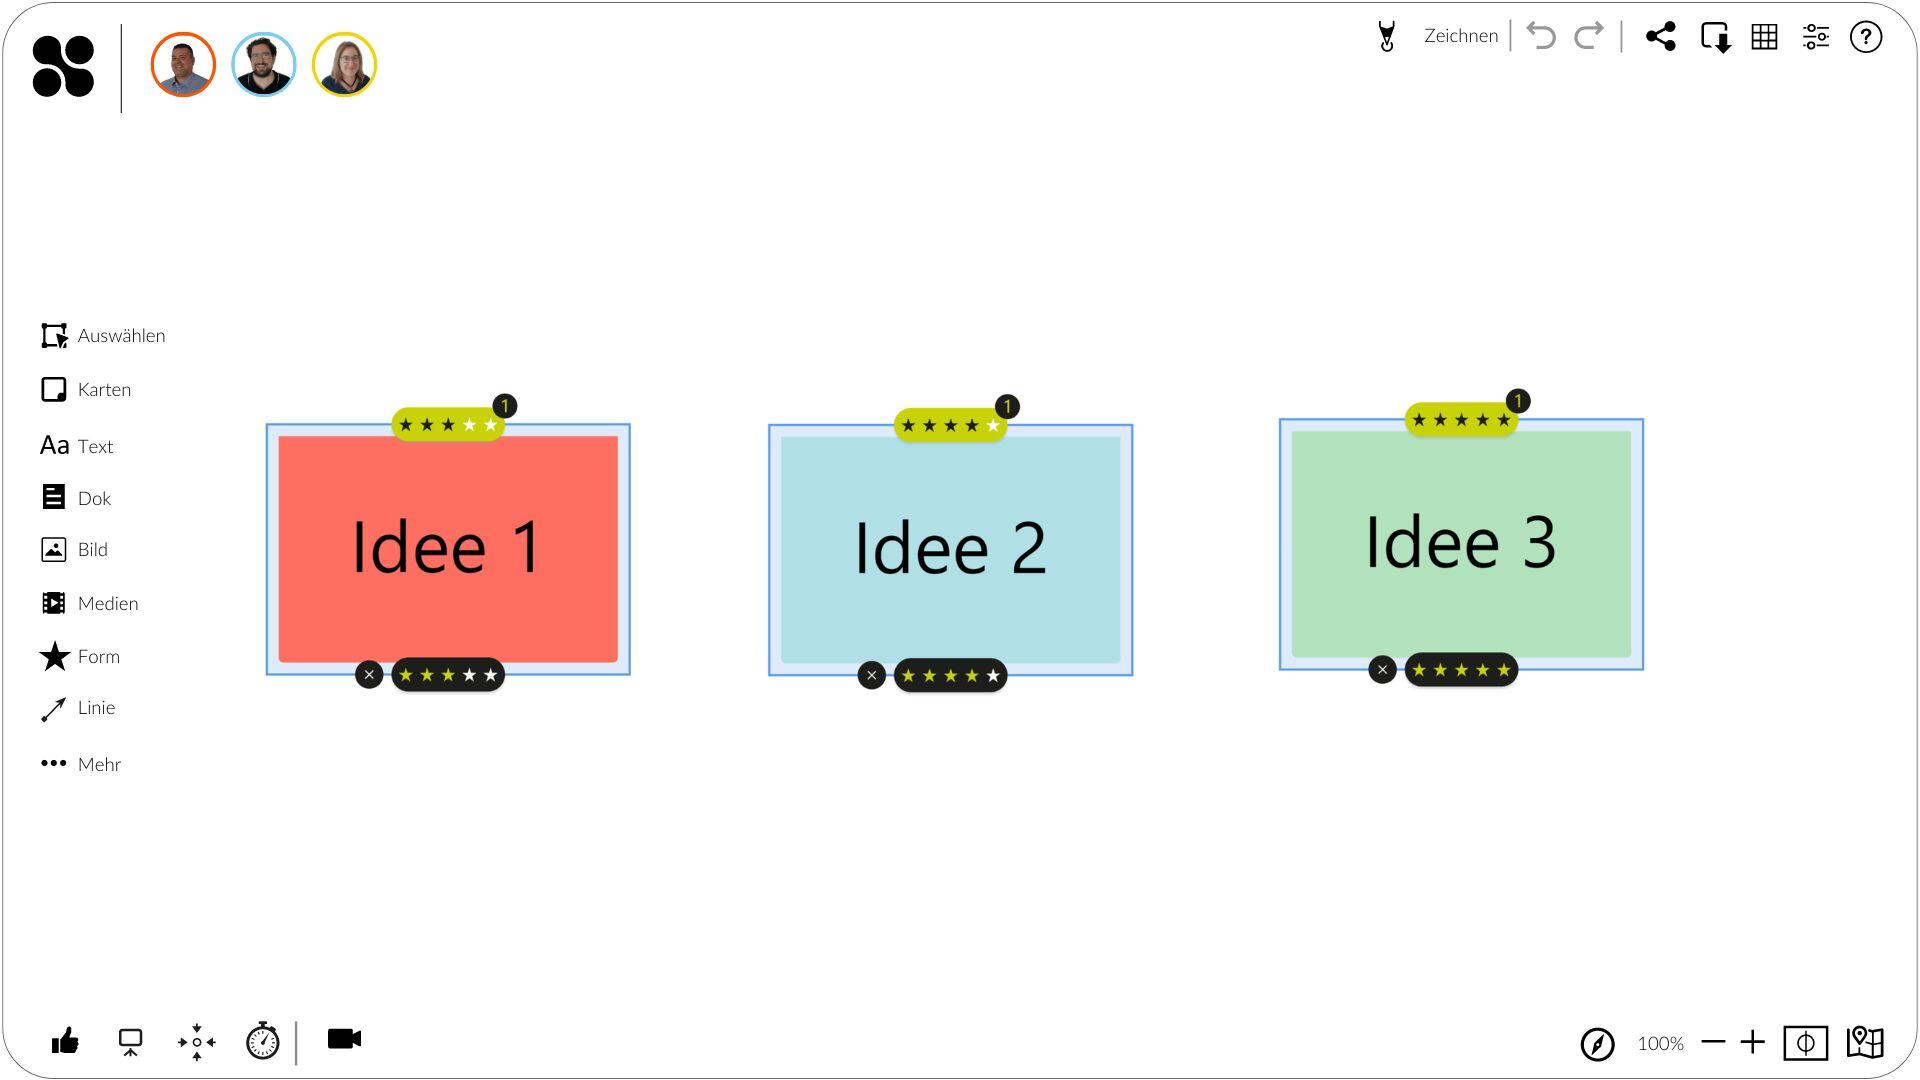Click the gather participants icon
1920x1080 pixels.
[x=197, y=1042]
